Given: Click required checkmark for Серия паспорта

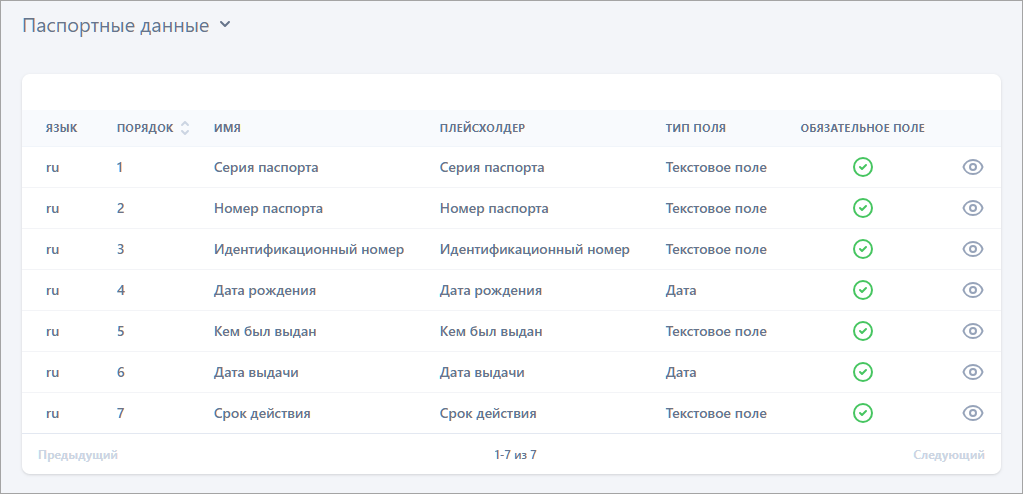Looking at the screenshot, I should click(863, 167).
